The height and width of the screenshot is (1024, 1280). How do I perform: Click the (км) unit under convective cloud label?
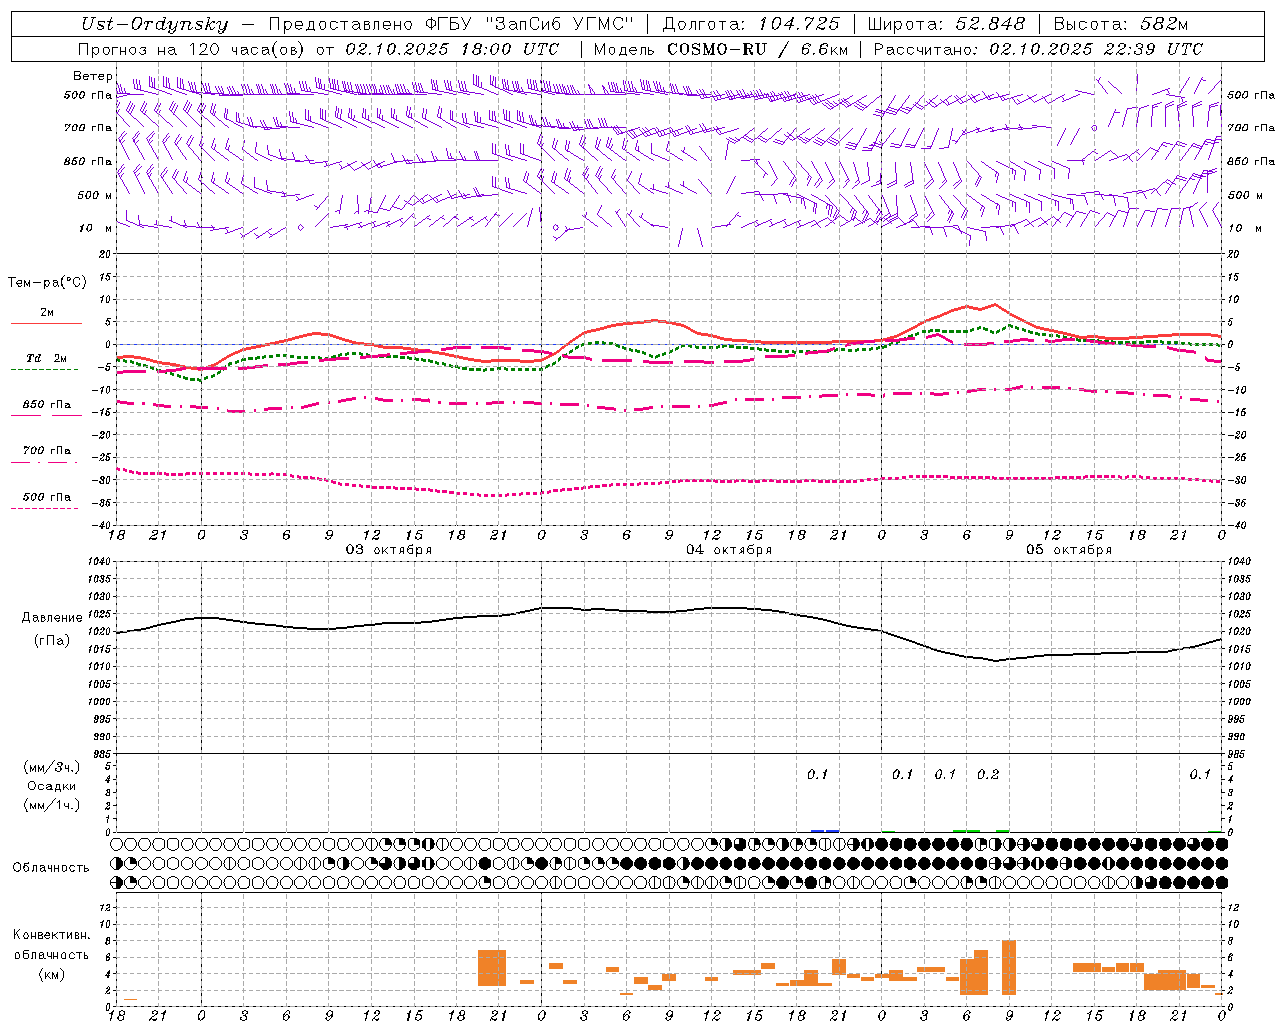click(51, 974)
